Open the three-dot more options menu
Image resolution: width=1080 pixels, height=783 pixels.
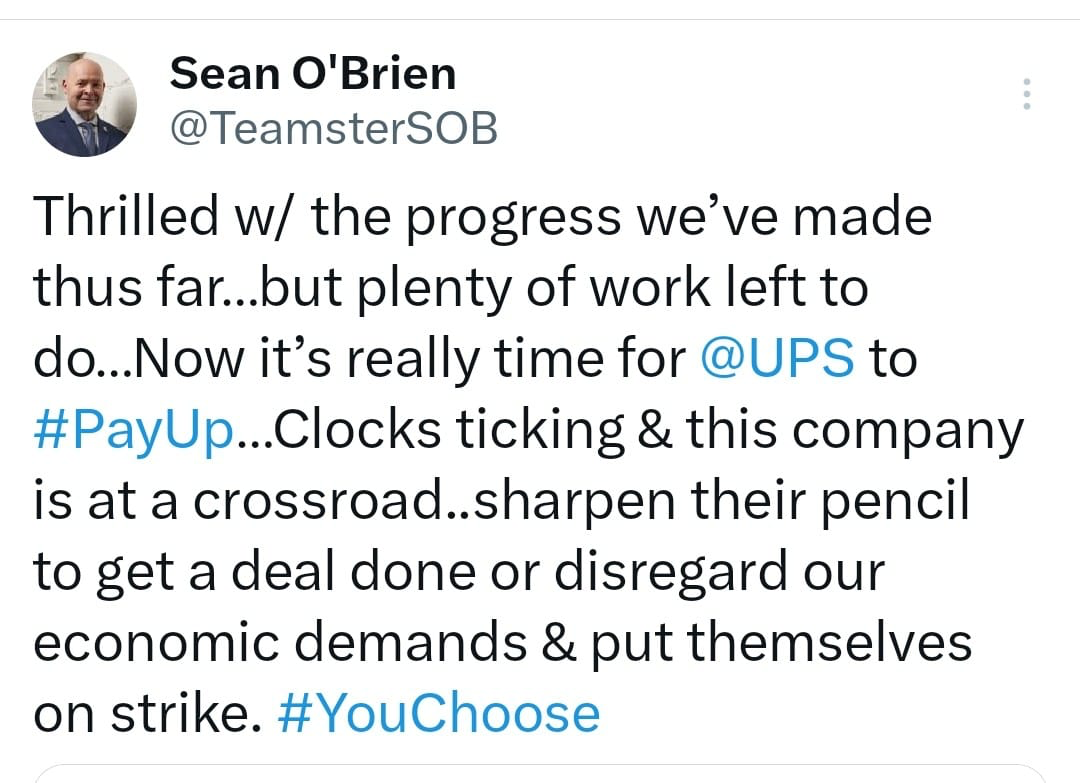coord(1026,94)
